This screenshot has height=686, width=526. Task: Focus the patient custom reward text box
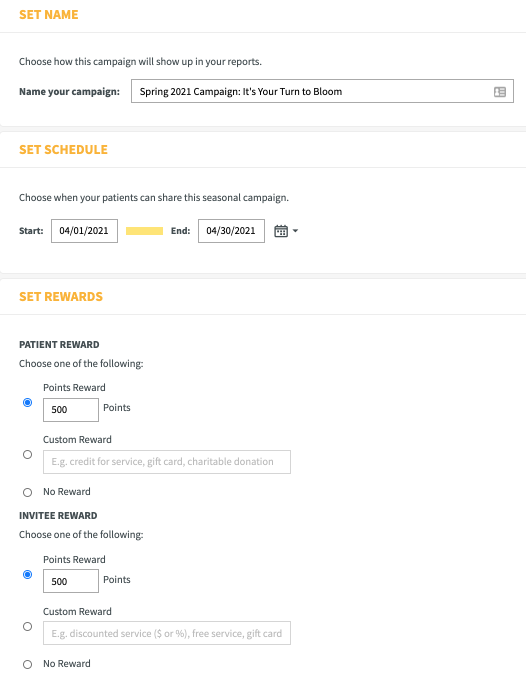coord(167,462)
